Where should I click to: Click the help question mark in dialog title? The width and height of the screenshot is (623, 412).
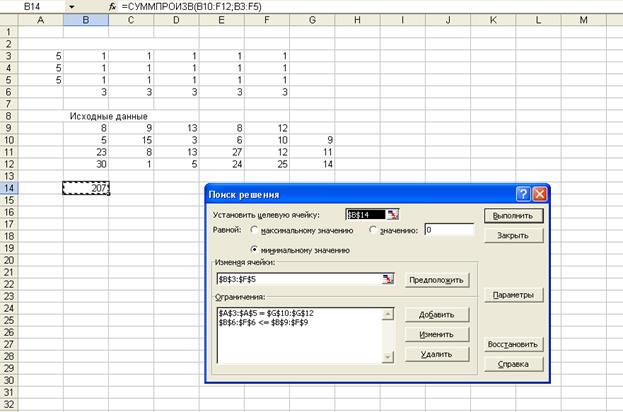tap(523, 194)
